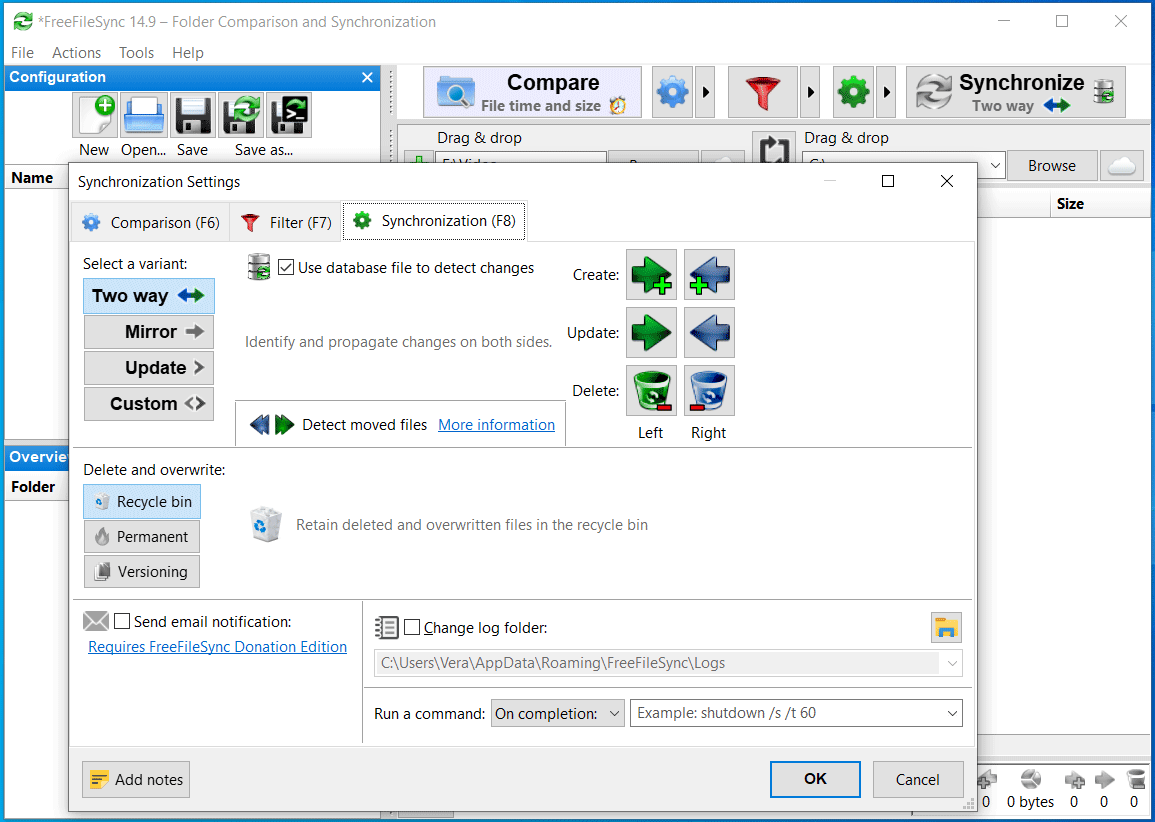Open right folder path dropdown

pyautogui.click(x=995, y=166)
